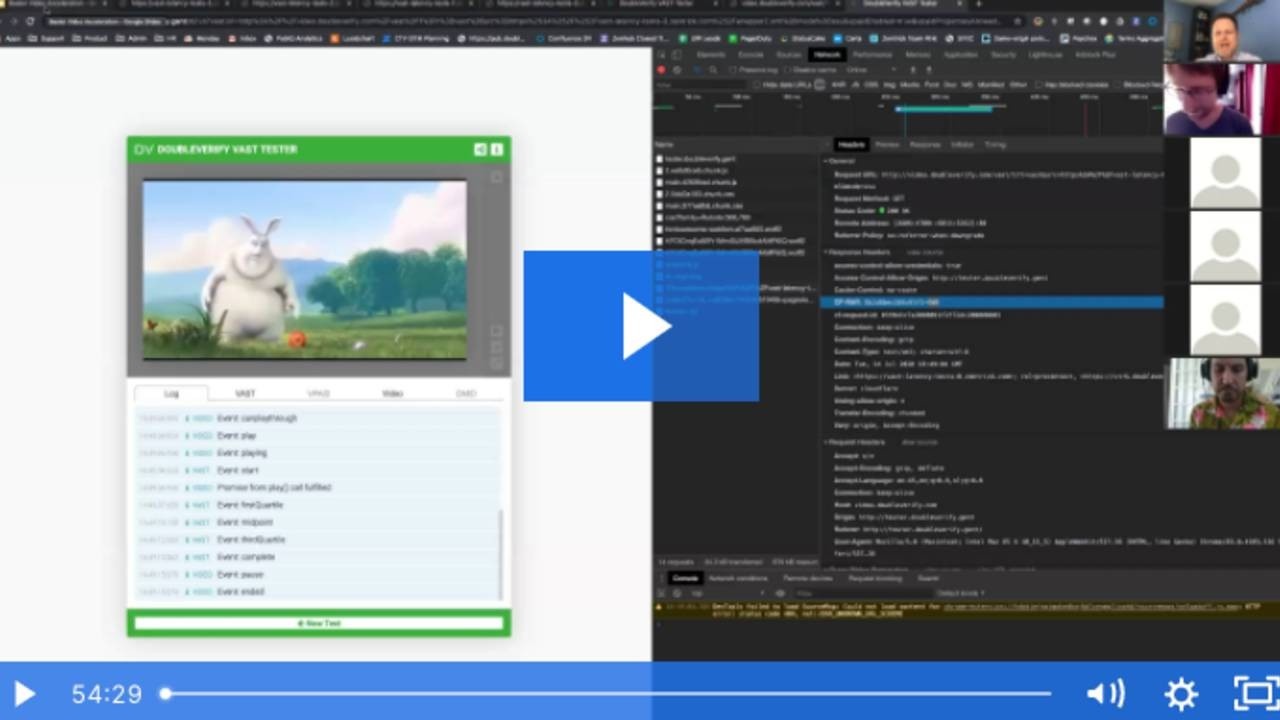Click the network Filter text field

(702, 85)
